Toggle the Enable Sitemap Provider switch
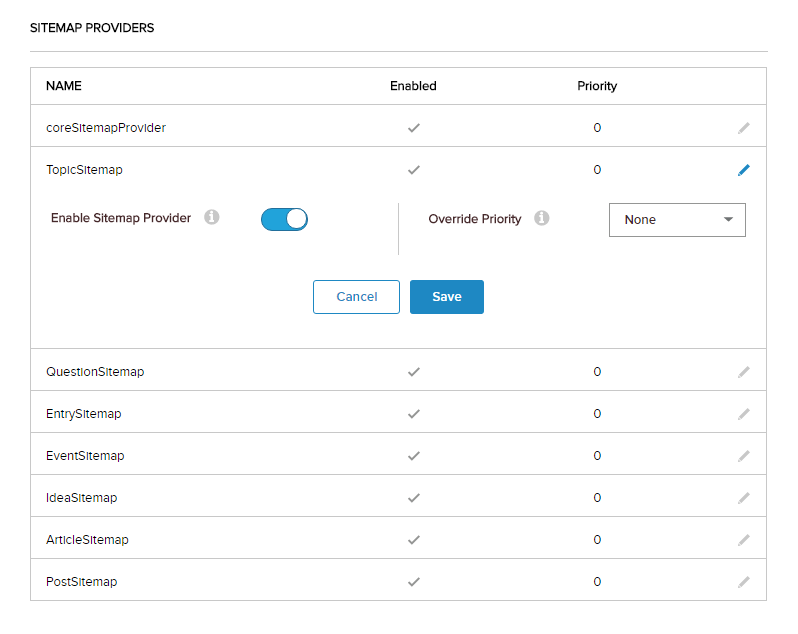The width and height of the screenshot is (798, 634). (284, 219)
